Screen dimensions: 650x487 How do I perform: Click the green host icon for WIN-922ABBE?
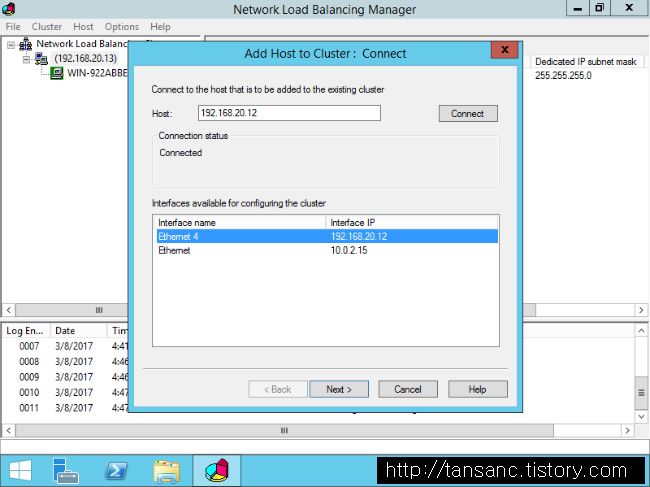[57, 73]
